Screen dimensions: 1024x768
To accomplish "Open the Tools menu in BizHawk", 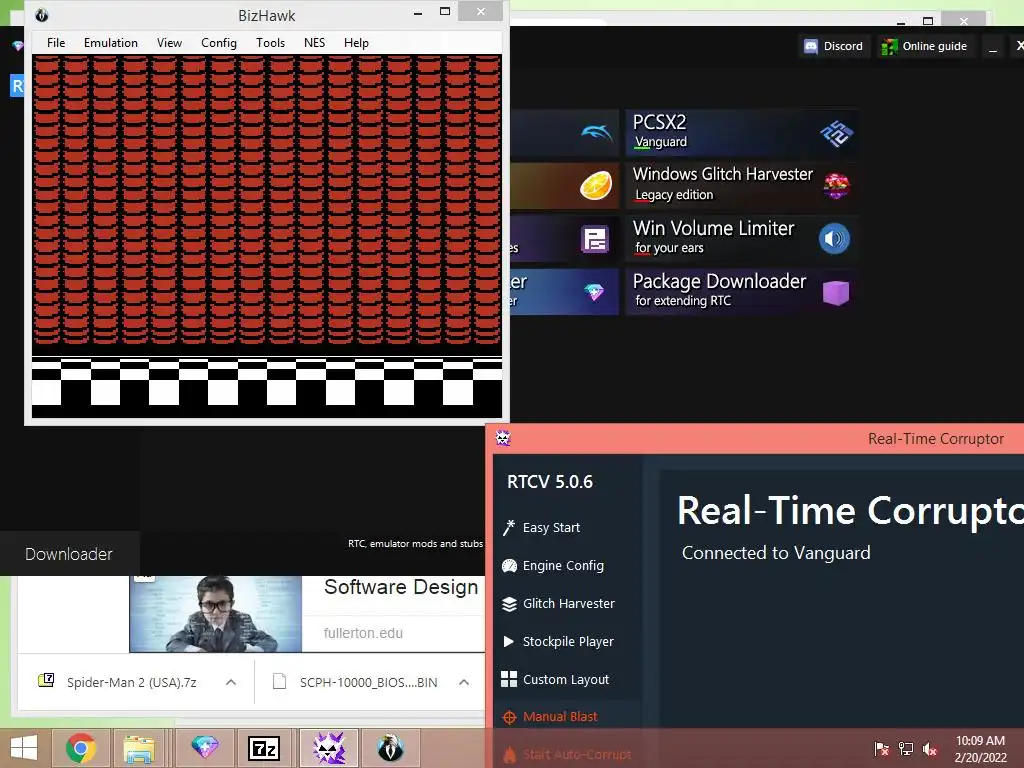I will 270,43.
